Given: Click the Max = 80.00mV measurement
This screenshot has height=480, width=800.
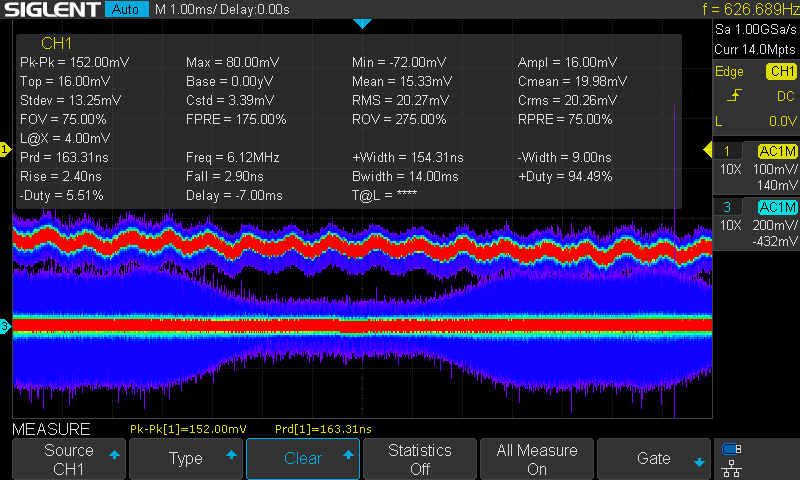Looking at the screenshot, I should pyautogui.click(x=233, y=62).
